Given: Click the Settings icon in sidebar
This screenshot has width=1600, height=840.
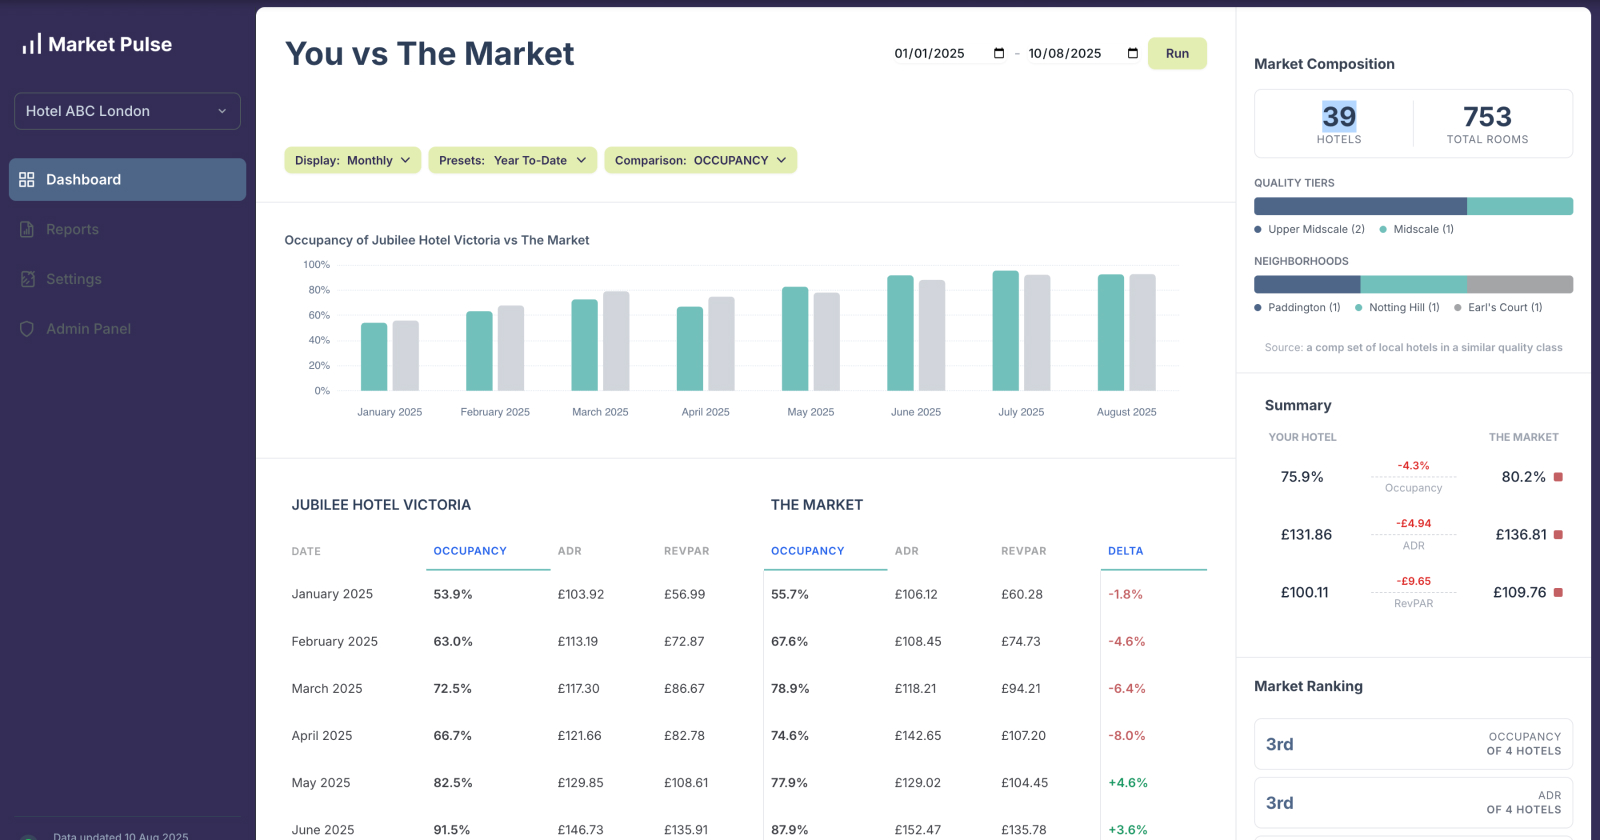Looking at the screenshot, I should pyautogui.click(x=27, y=279).
